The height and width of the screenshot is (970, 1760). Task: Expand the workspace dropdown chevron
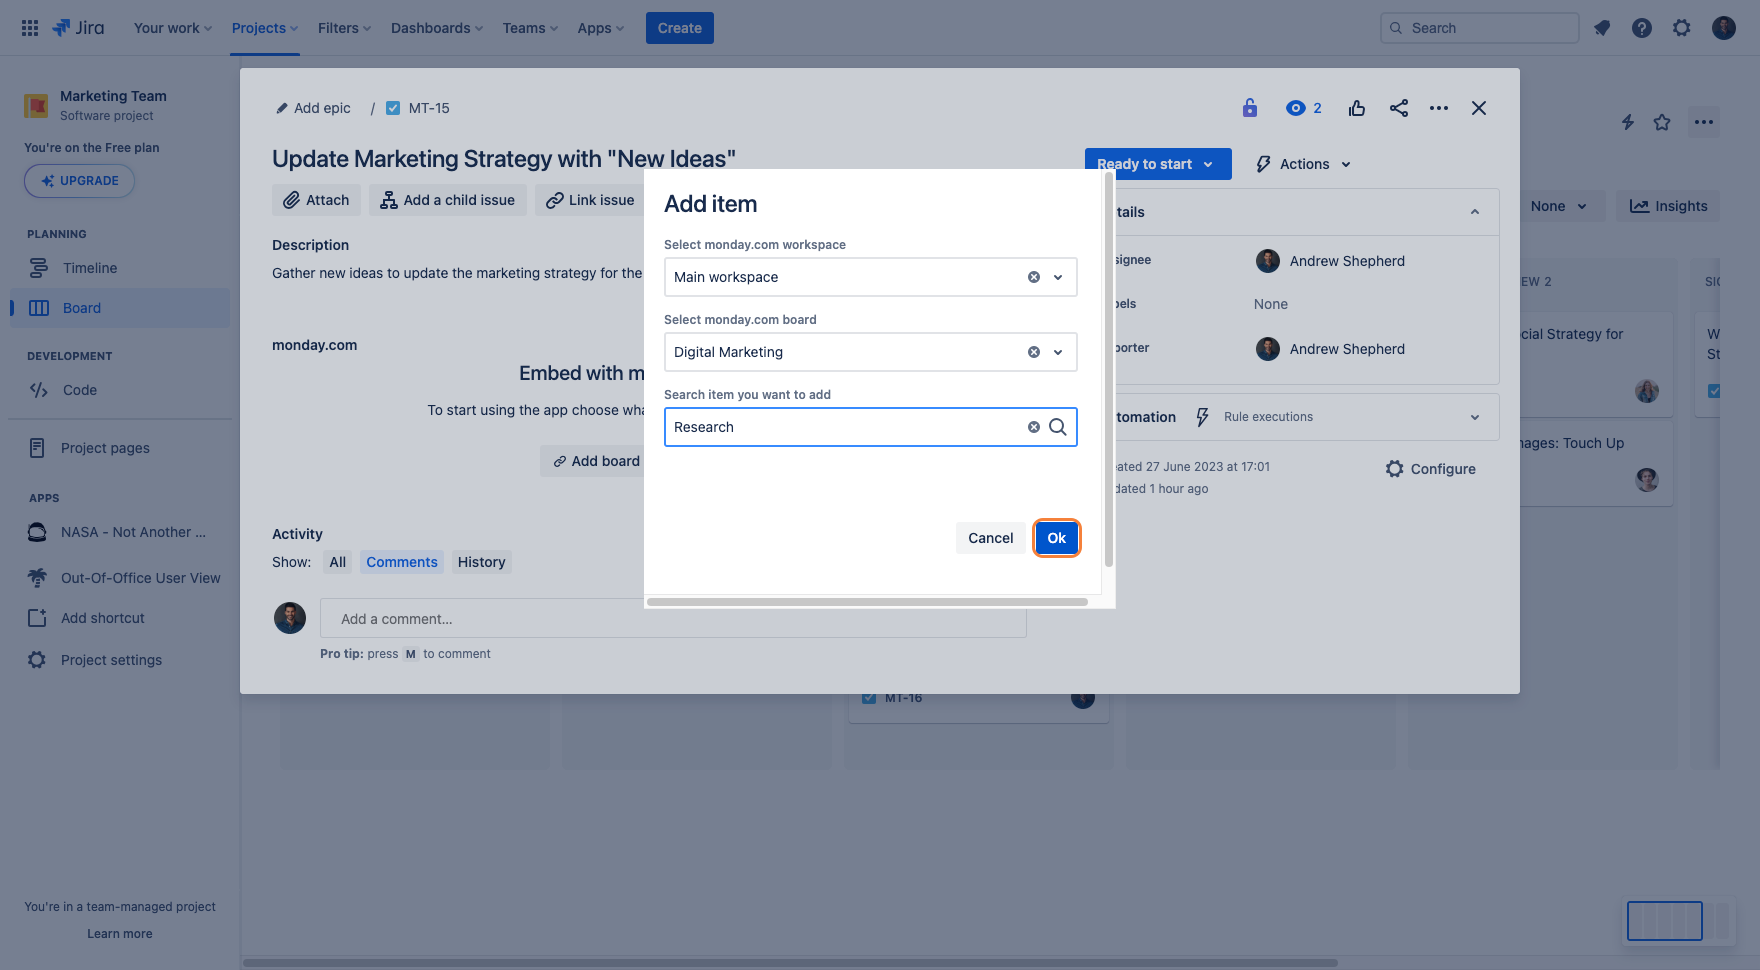click(1058, 277)
